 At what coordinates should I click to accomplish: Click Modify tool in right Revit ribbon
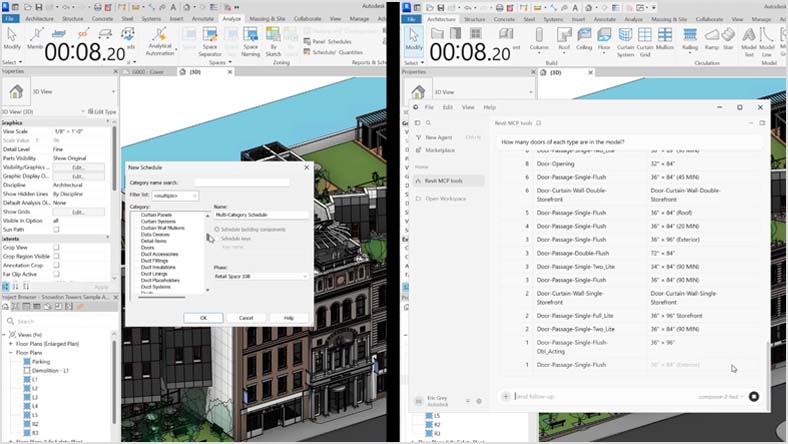pos(414,39)
